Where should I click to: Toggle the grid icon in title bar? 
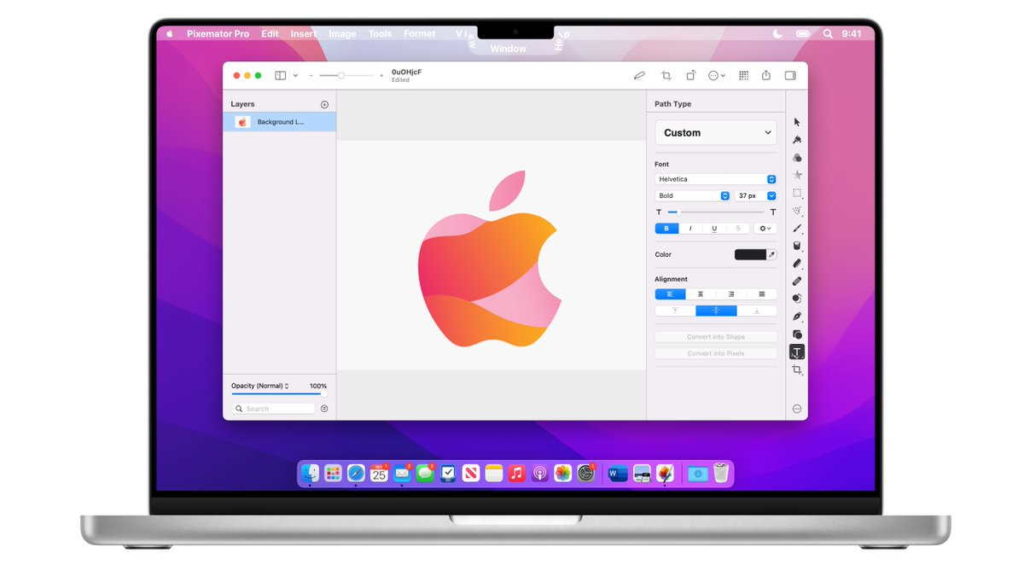tap(743, 76)
